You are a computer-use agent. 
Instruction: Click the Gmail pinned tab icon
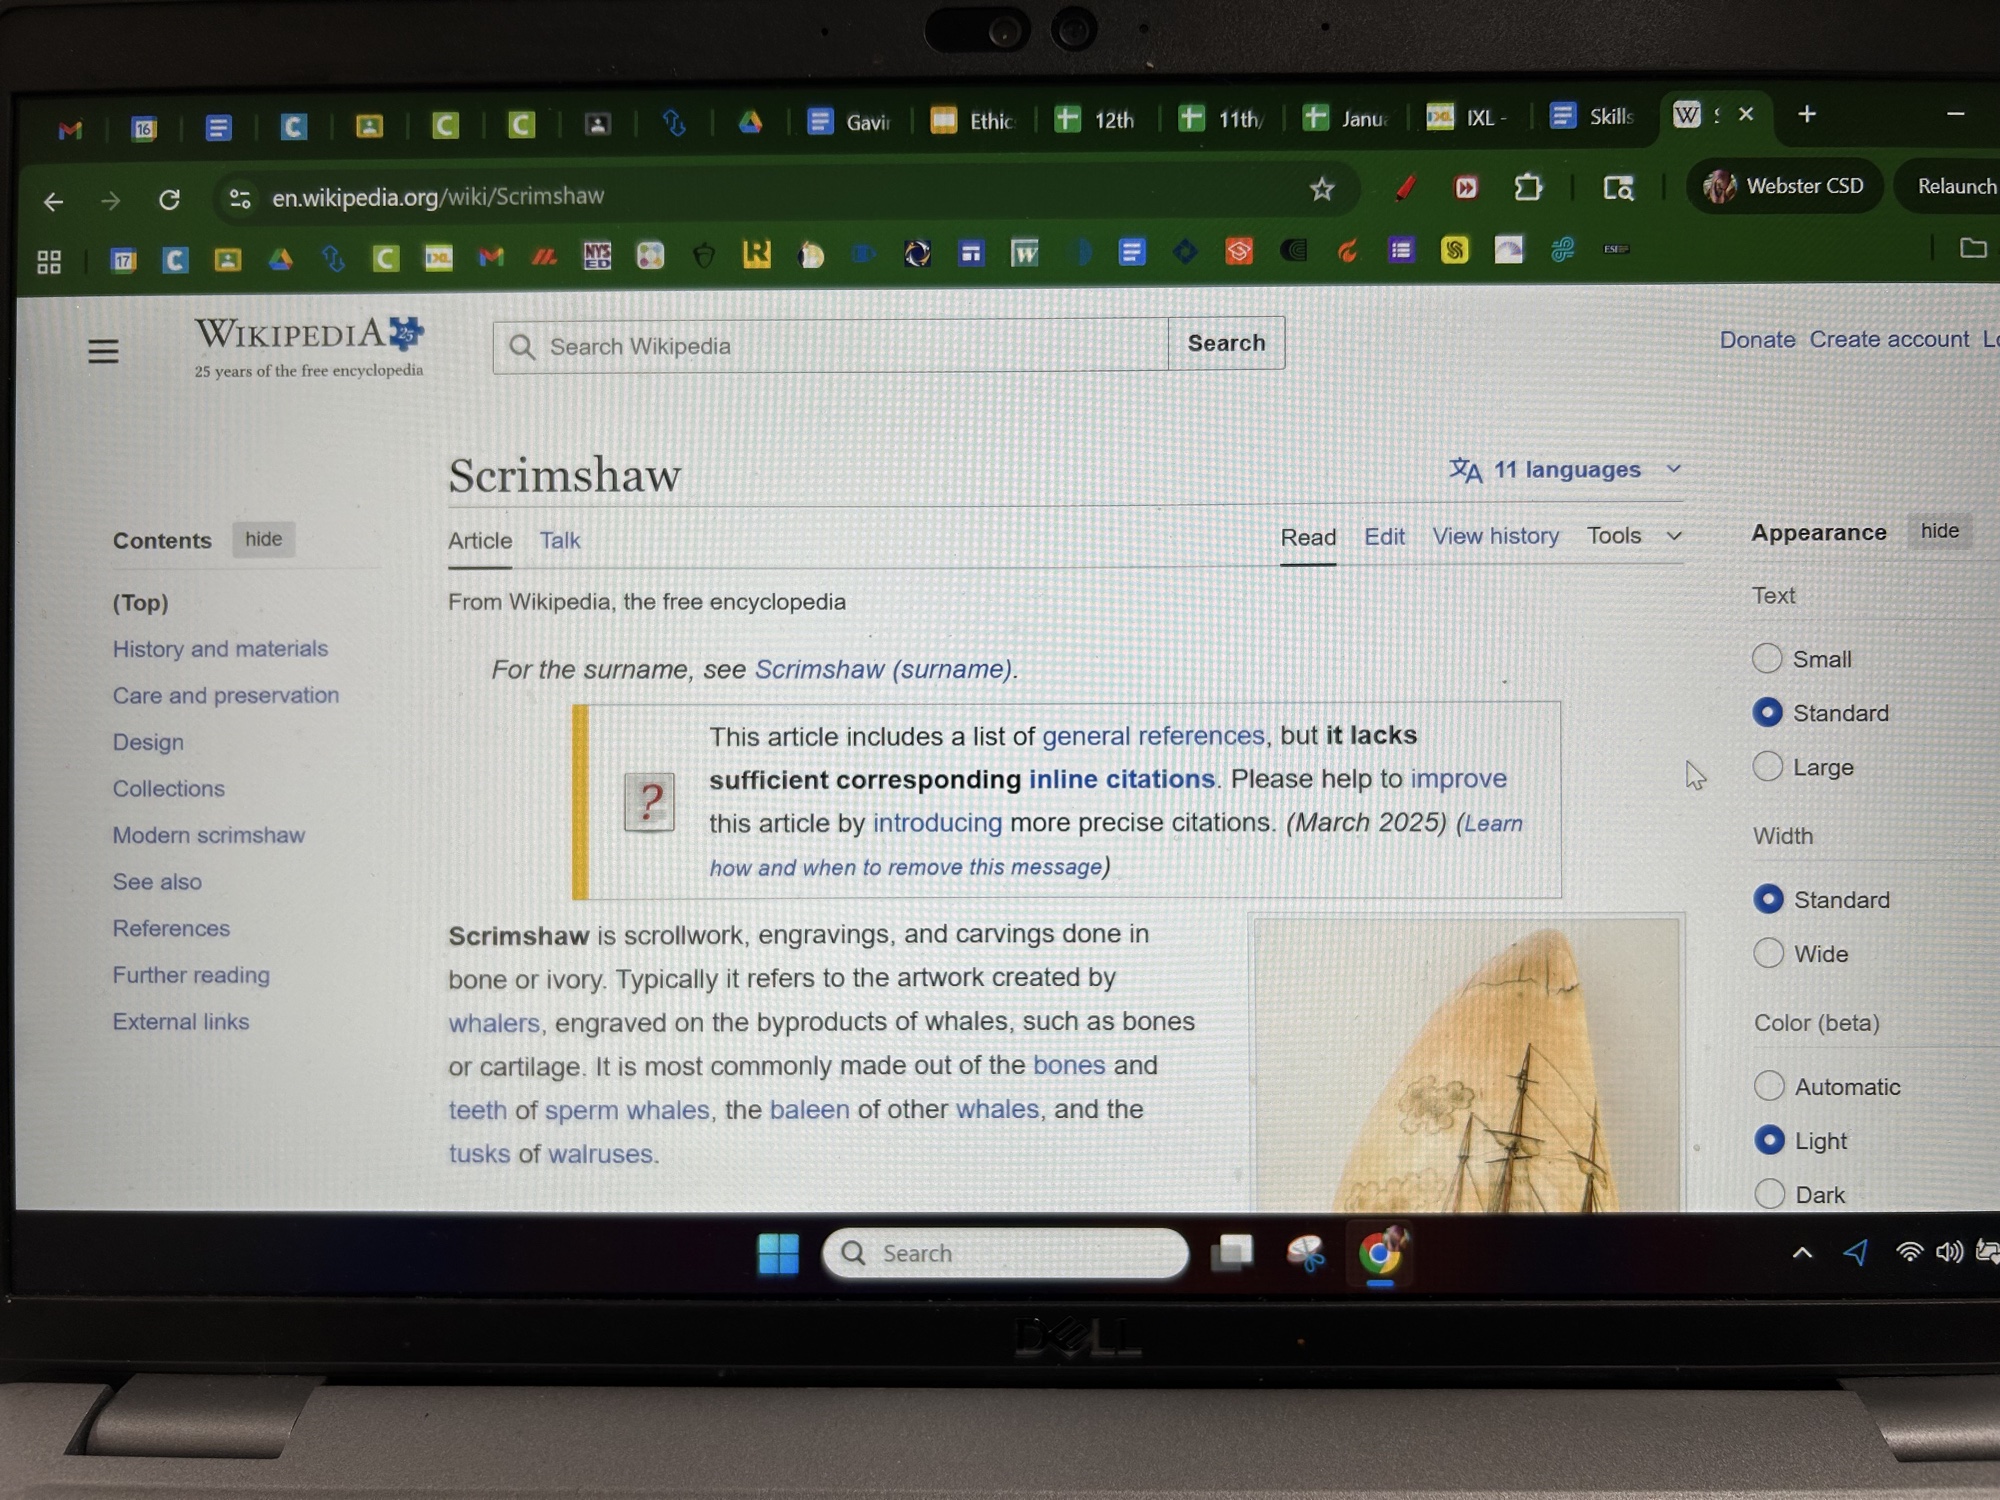click(x=70, y=130)
